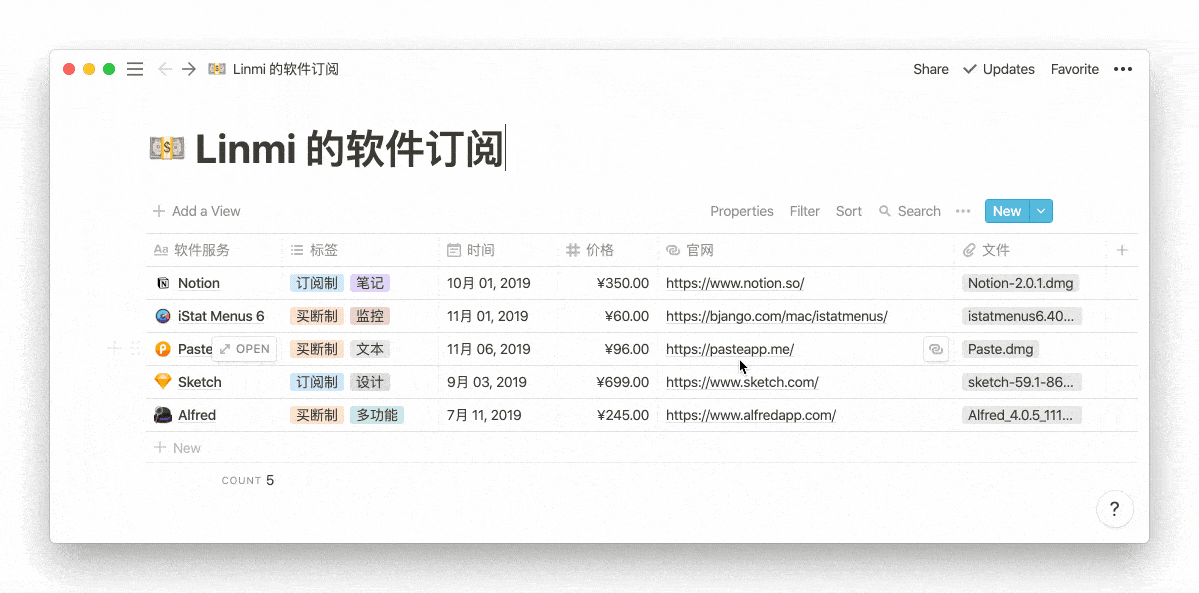1199x593 pixels.
Task: Open the notion.so website link
Action: coord(735,284)
